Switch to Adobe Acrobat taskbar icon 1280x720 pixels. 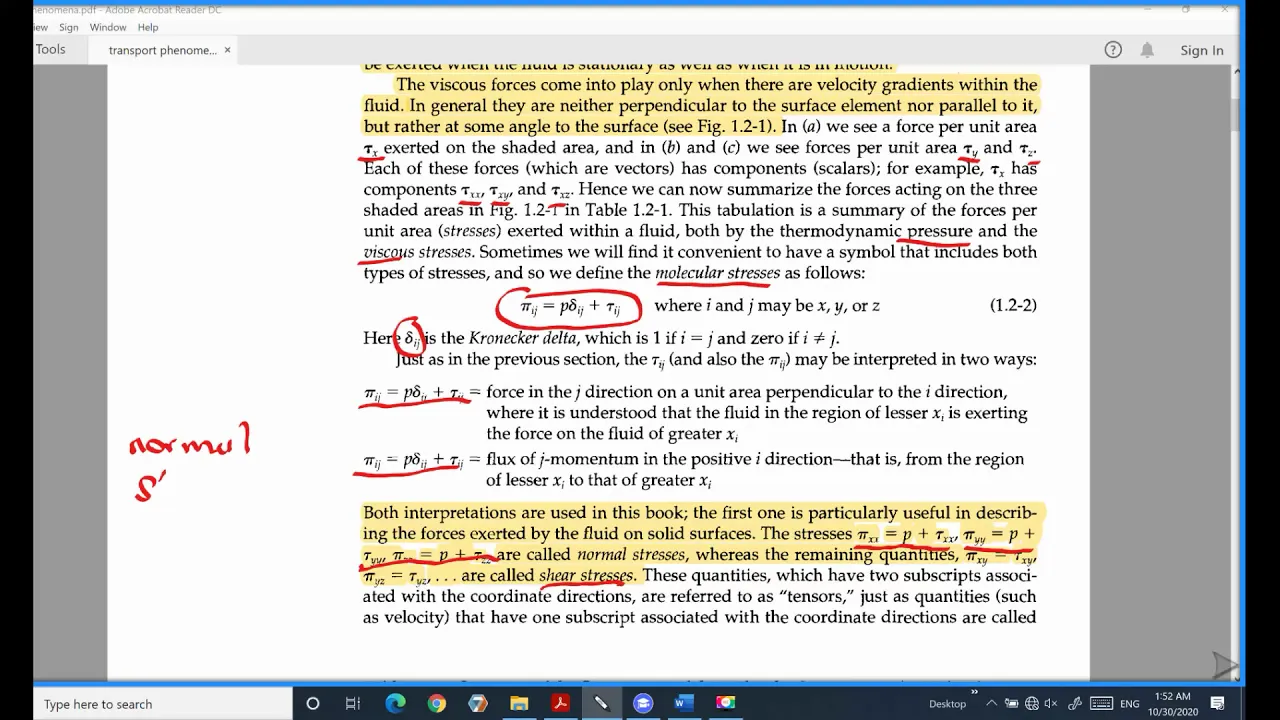click(560, 704)
